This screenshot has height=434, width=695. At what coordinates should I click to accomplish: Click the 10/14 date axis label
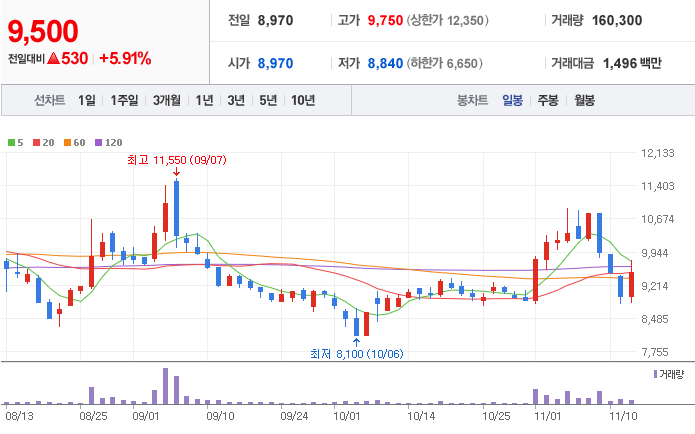point(421,416)
